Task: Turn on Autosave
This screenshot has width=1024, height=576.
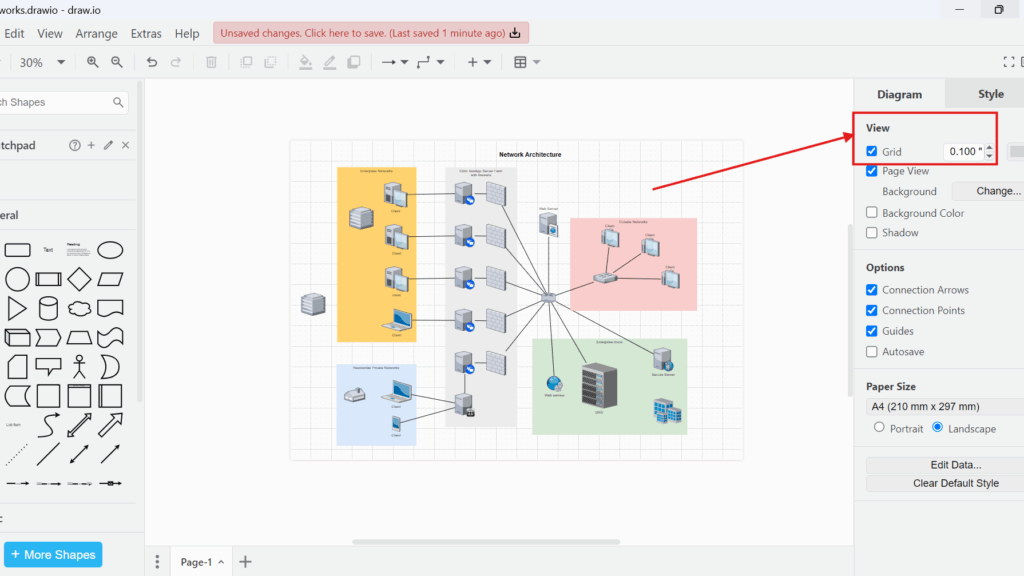Action: click(872, 351)
